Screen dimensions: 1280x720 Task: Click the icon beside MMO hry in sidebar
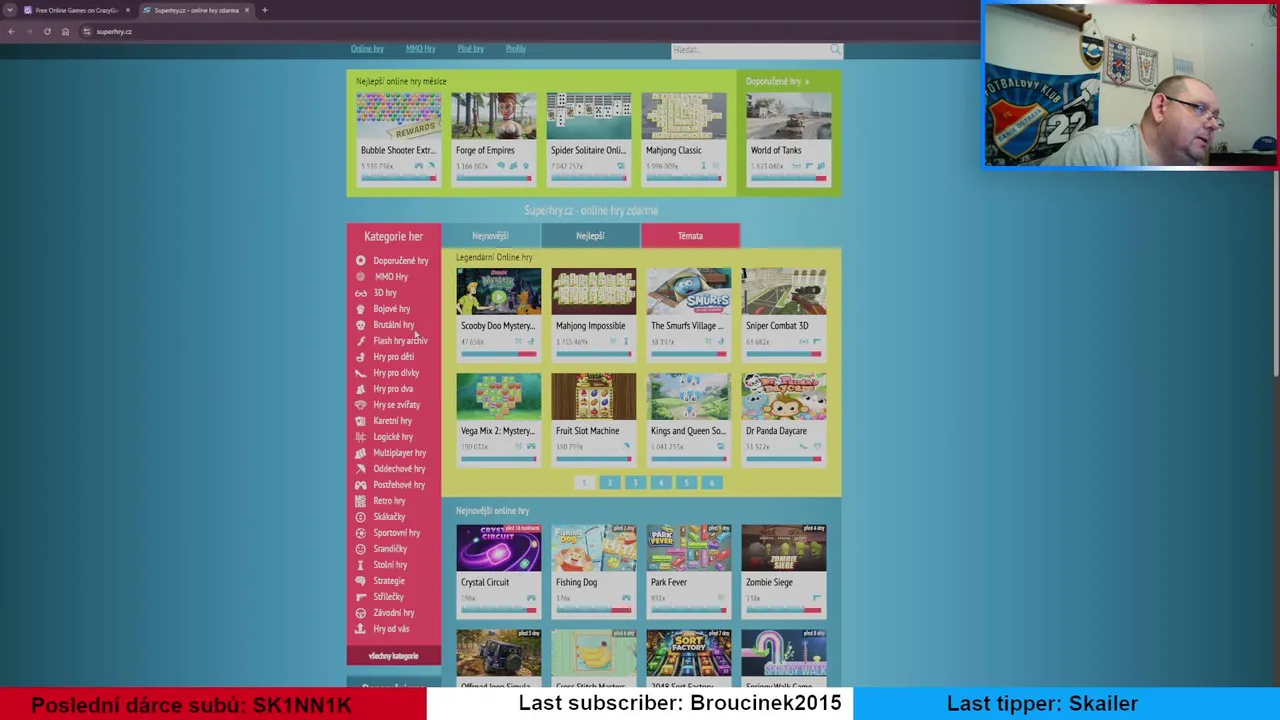tap(361, 277)
